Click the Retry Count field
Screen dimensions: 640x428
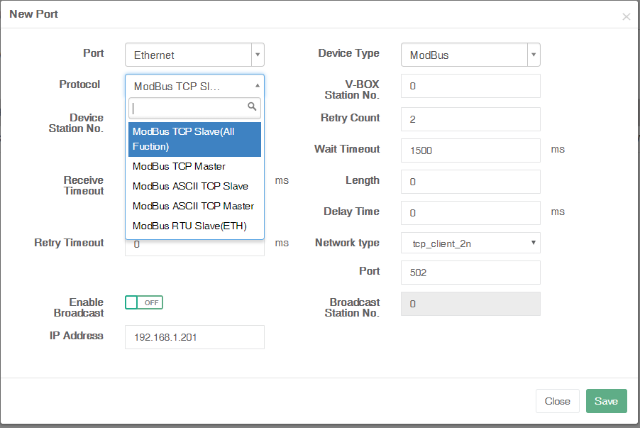471,119
